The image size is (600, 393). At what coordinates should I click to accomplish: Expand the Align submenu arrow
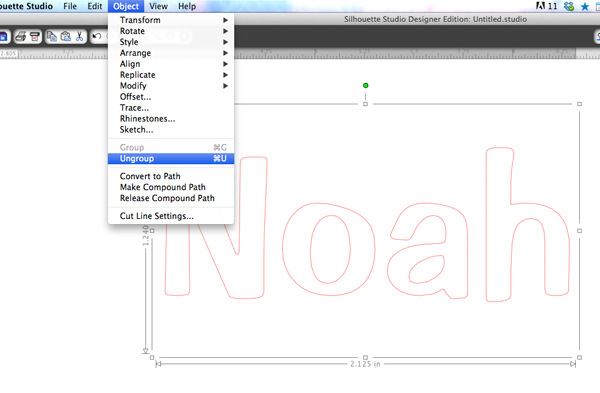point(225,64)
